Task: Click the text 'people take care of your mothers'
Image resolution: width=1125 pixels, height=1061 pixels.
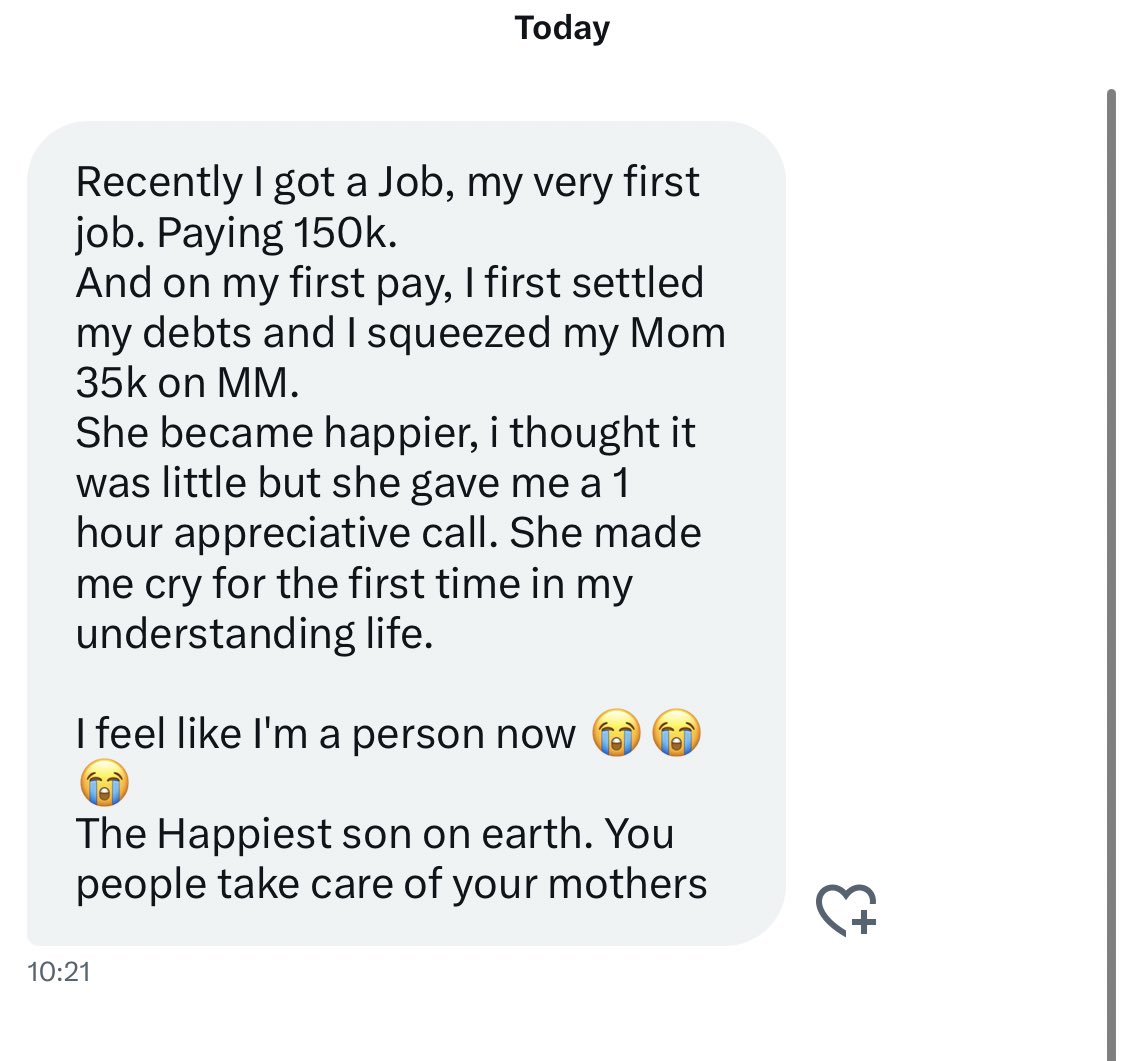Action: (392, 885)
